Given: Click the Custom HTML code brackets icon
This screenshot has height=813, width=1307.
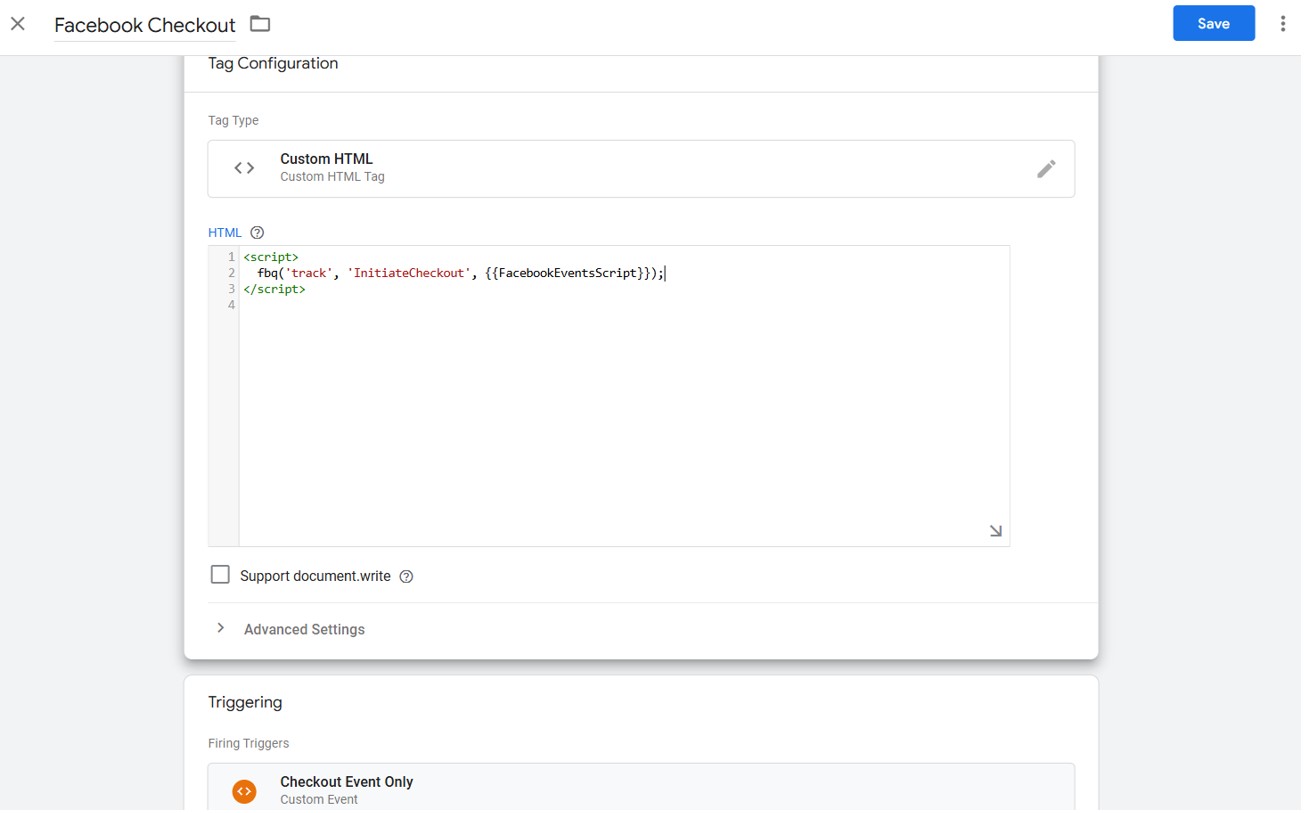Looking at the screenshot, I should pyautogui.click(x=244, y=168).
